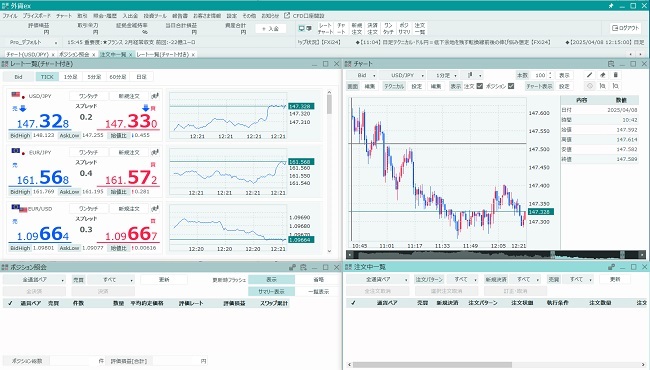650x370 pixels.
Task: Select the 5分足 timeframe toggle
Action: point(94,77)
